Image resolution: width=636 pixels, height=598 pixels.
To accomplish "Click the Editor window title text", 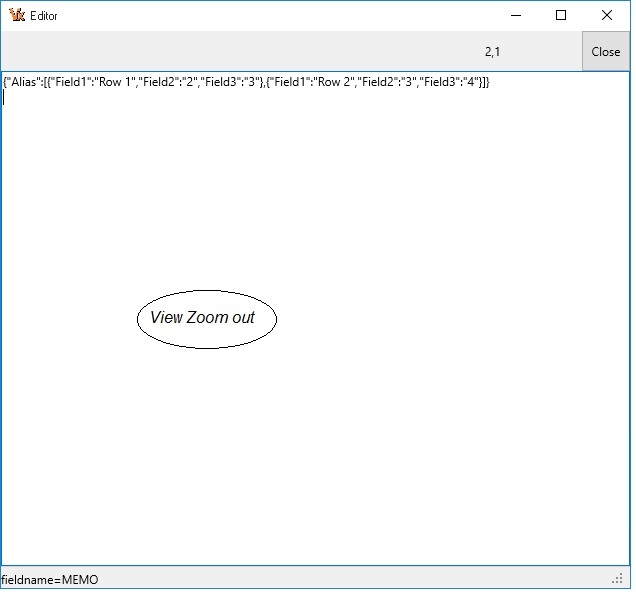I will 44,16.
